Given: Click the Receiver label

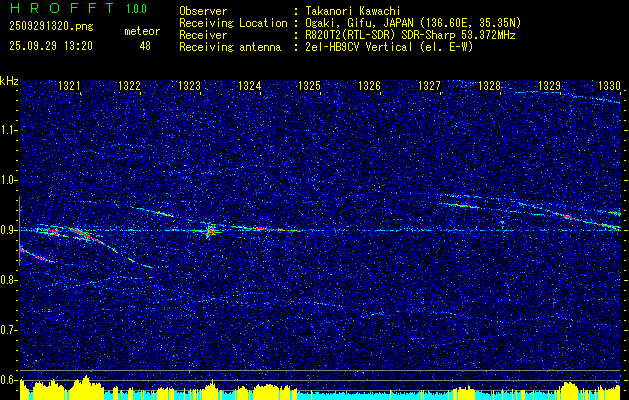Looking at the screenshot, I should [203, 35].
